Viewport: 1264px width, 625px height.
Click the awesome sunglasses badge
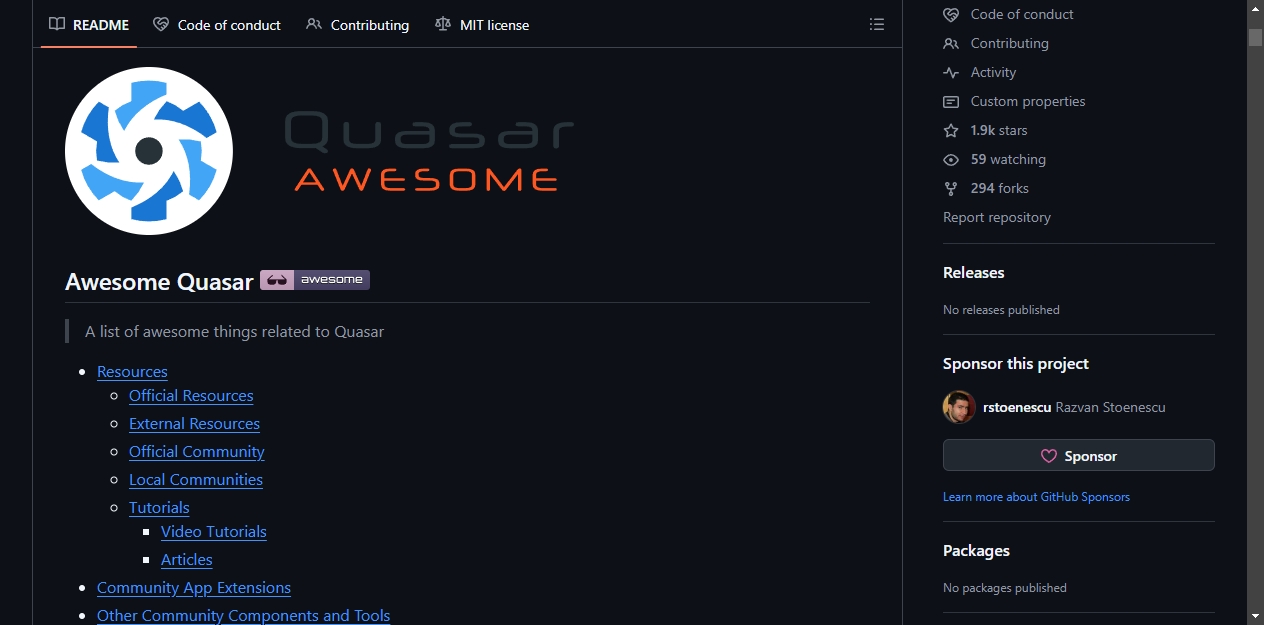tap(315, 280)
